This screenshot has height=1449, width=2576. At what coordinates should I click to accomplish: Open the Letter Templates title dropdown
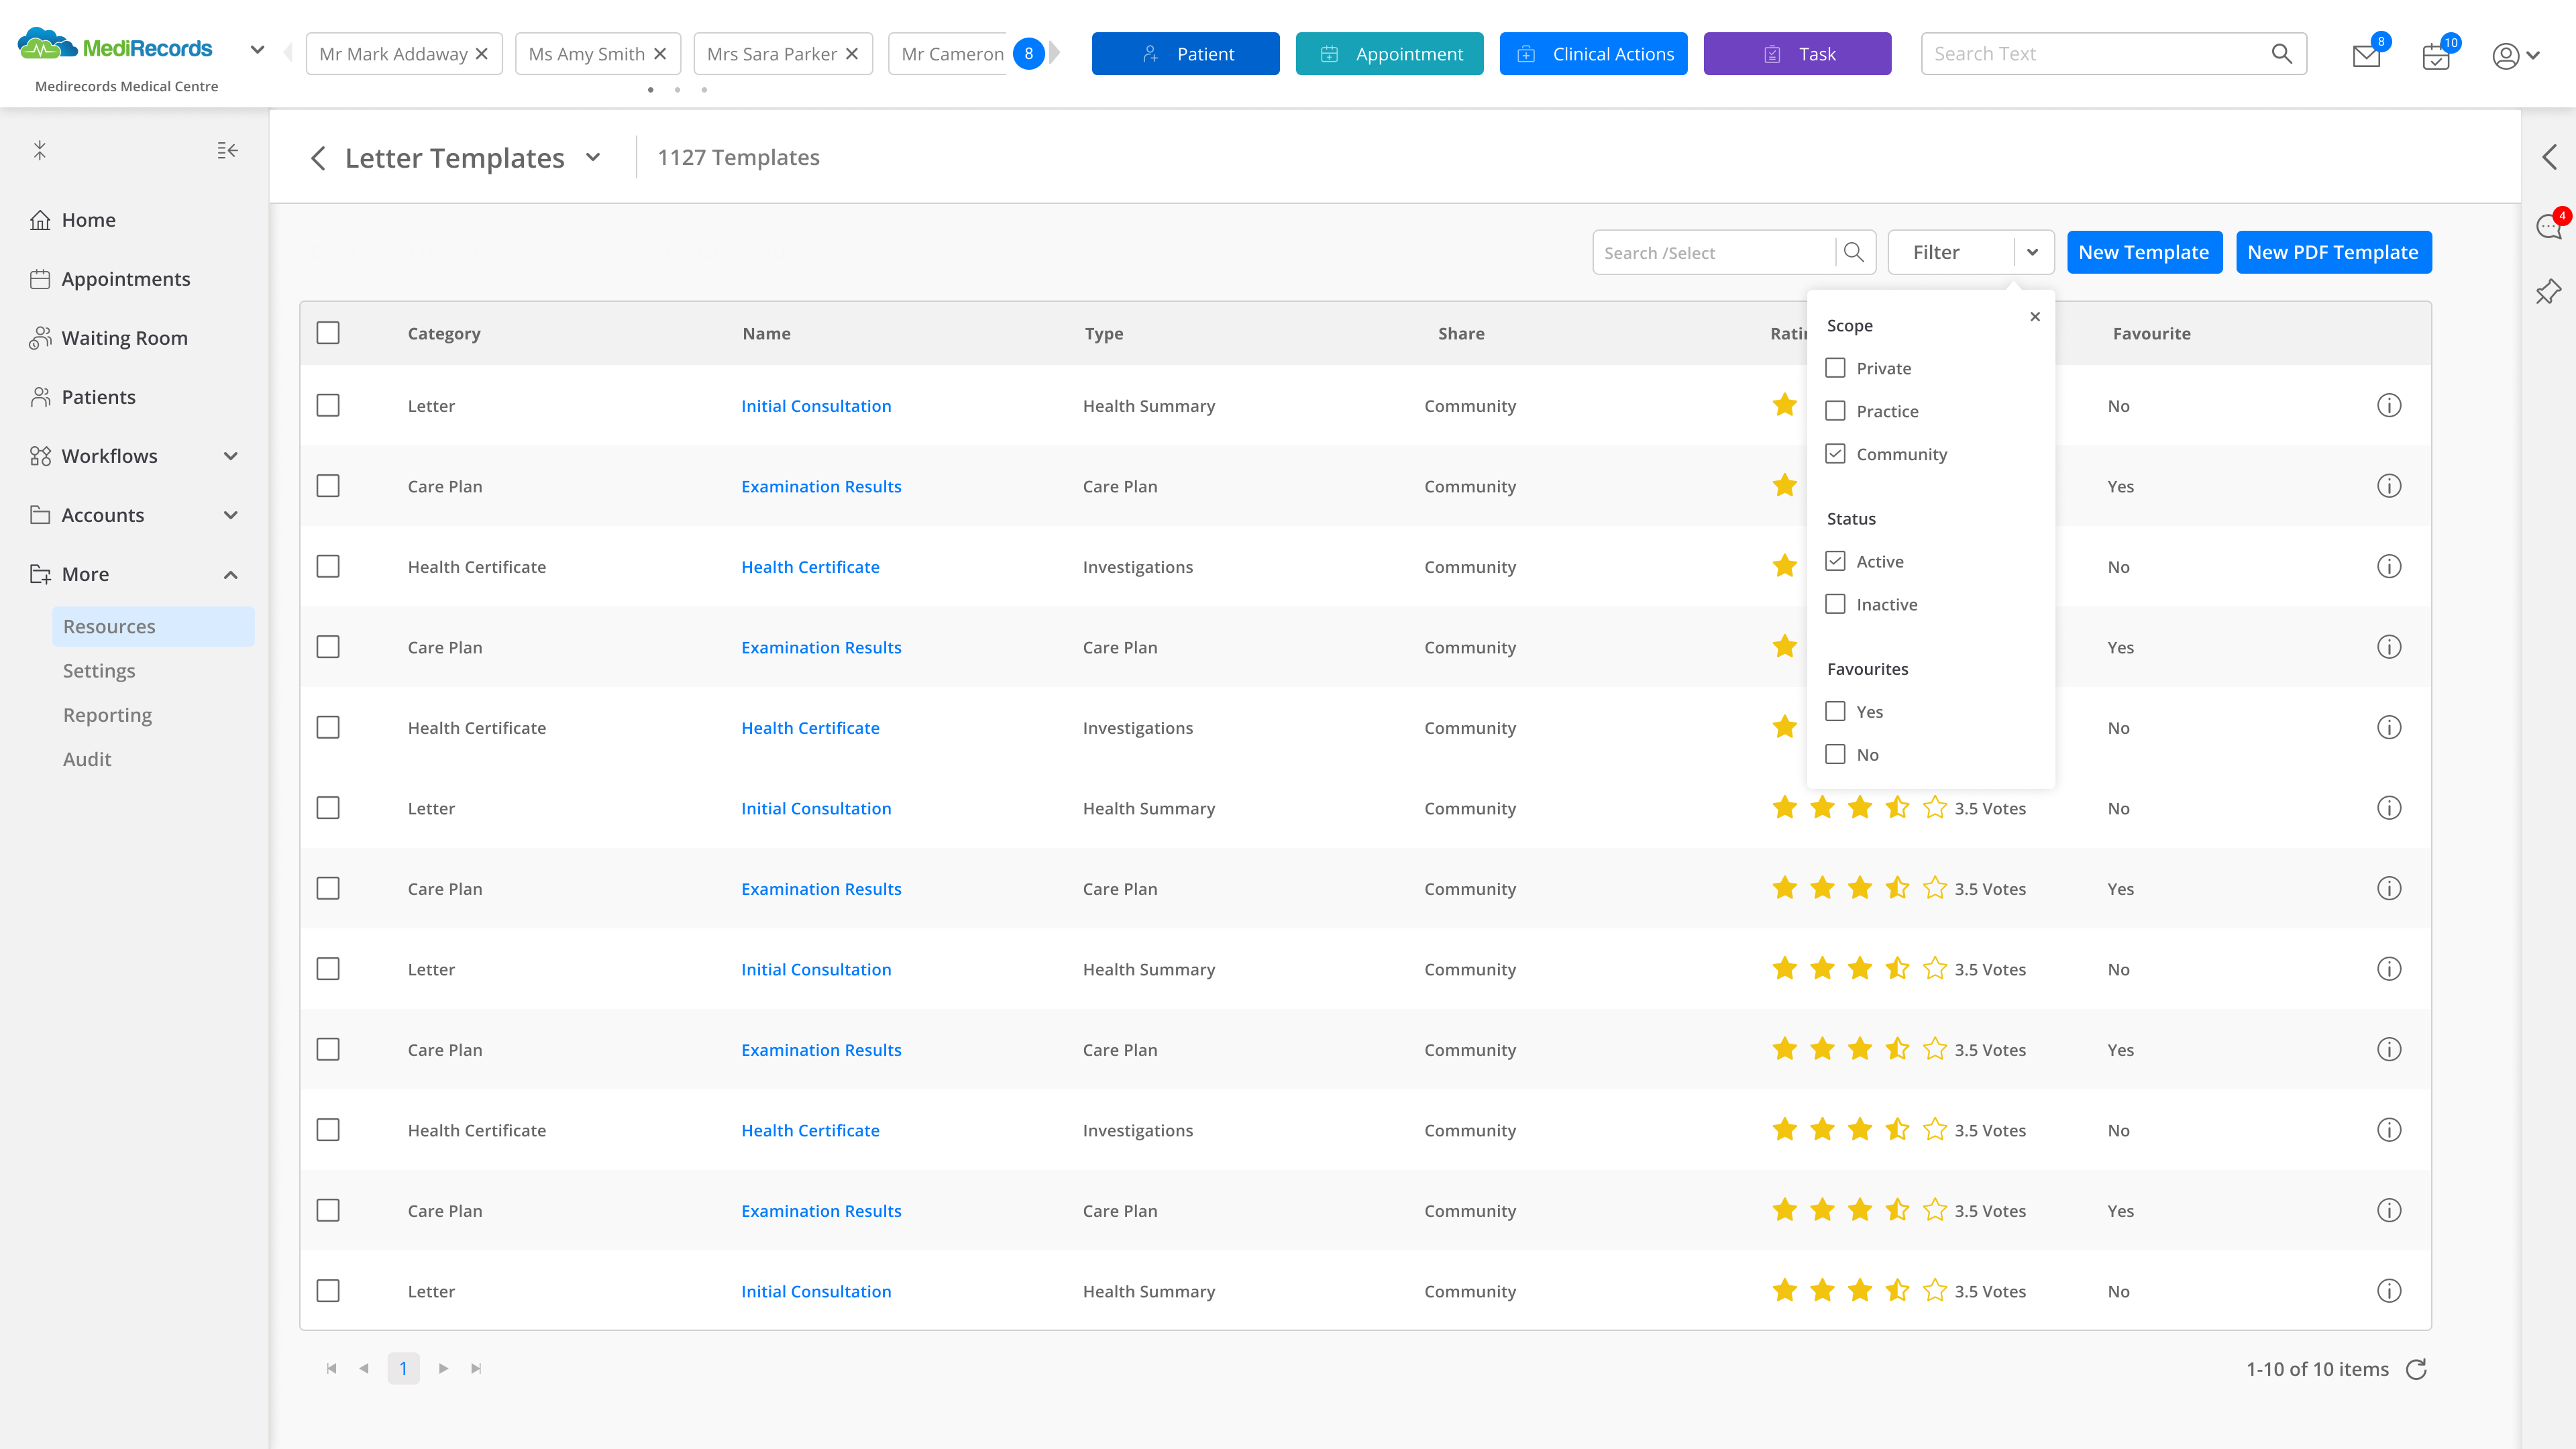[593, 157]
